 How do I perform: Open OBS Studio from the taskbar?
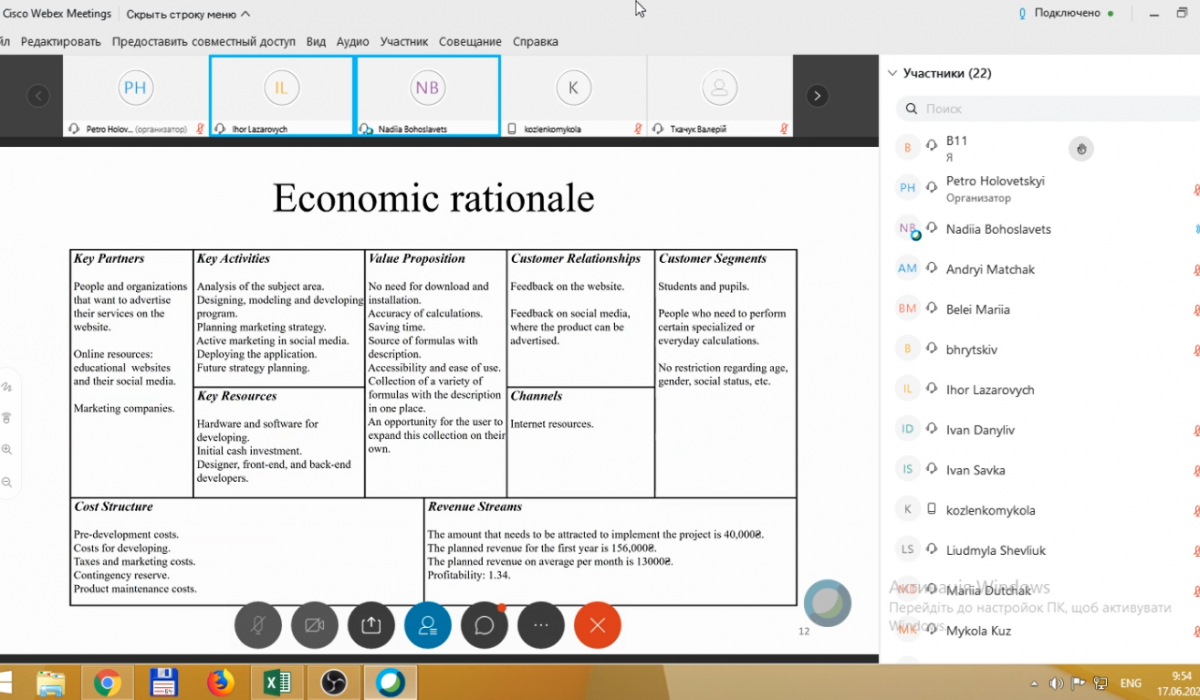[x=333, y=682]
